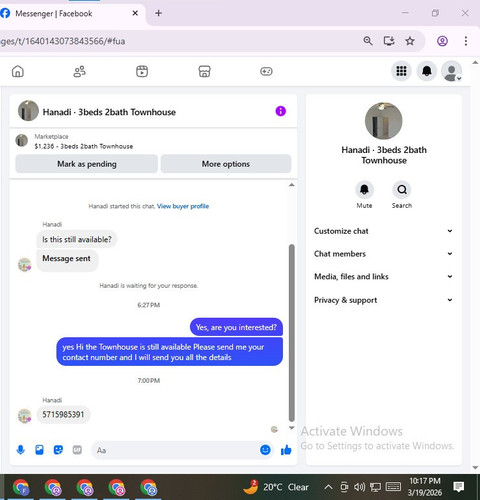Send a thumbs up like
480x500 pixels.
point(286,450)
